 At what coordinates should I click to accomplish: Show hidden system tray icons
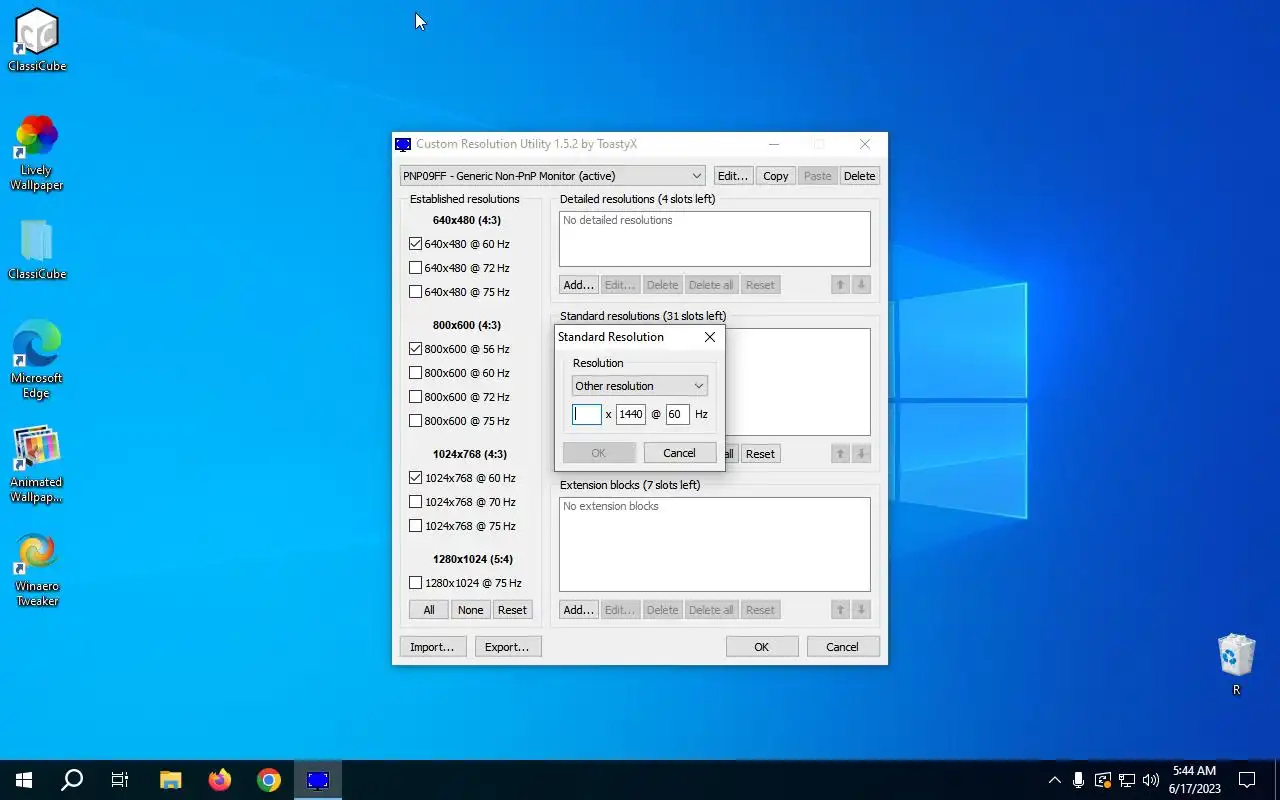(x=1054, y=780)
